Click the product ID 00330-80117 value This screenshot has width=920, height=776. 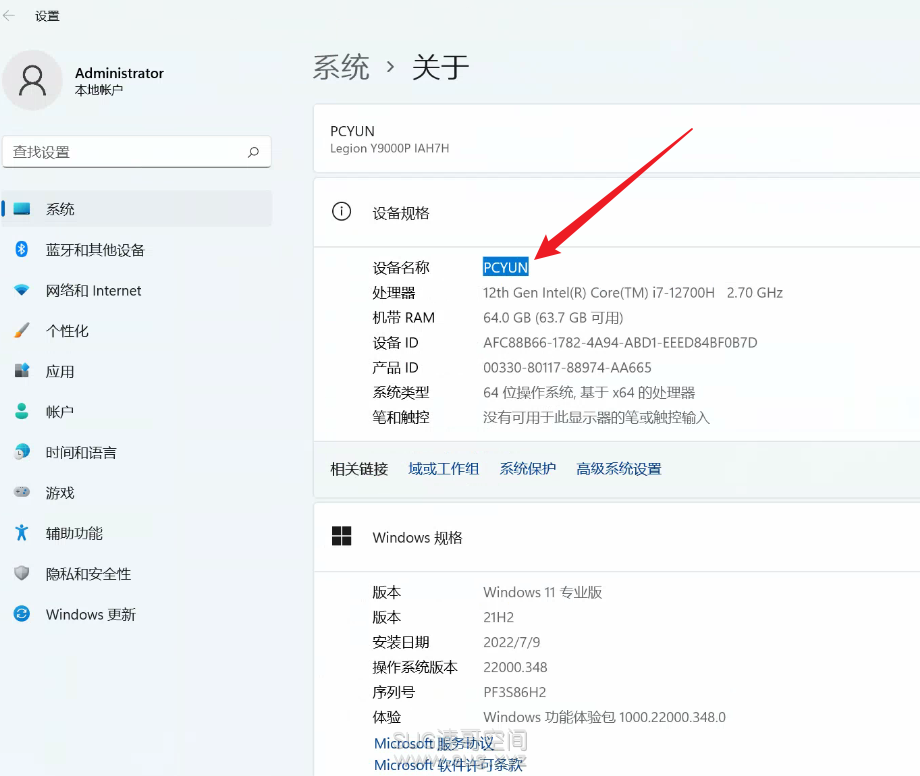(x=567, y=368)
